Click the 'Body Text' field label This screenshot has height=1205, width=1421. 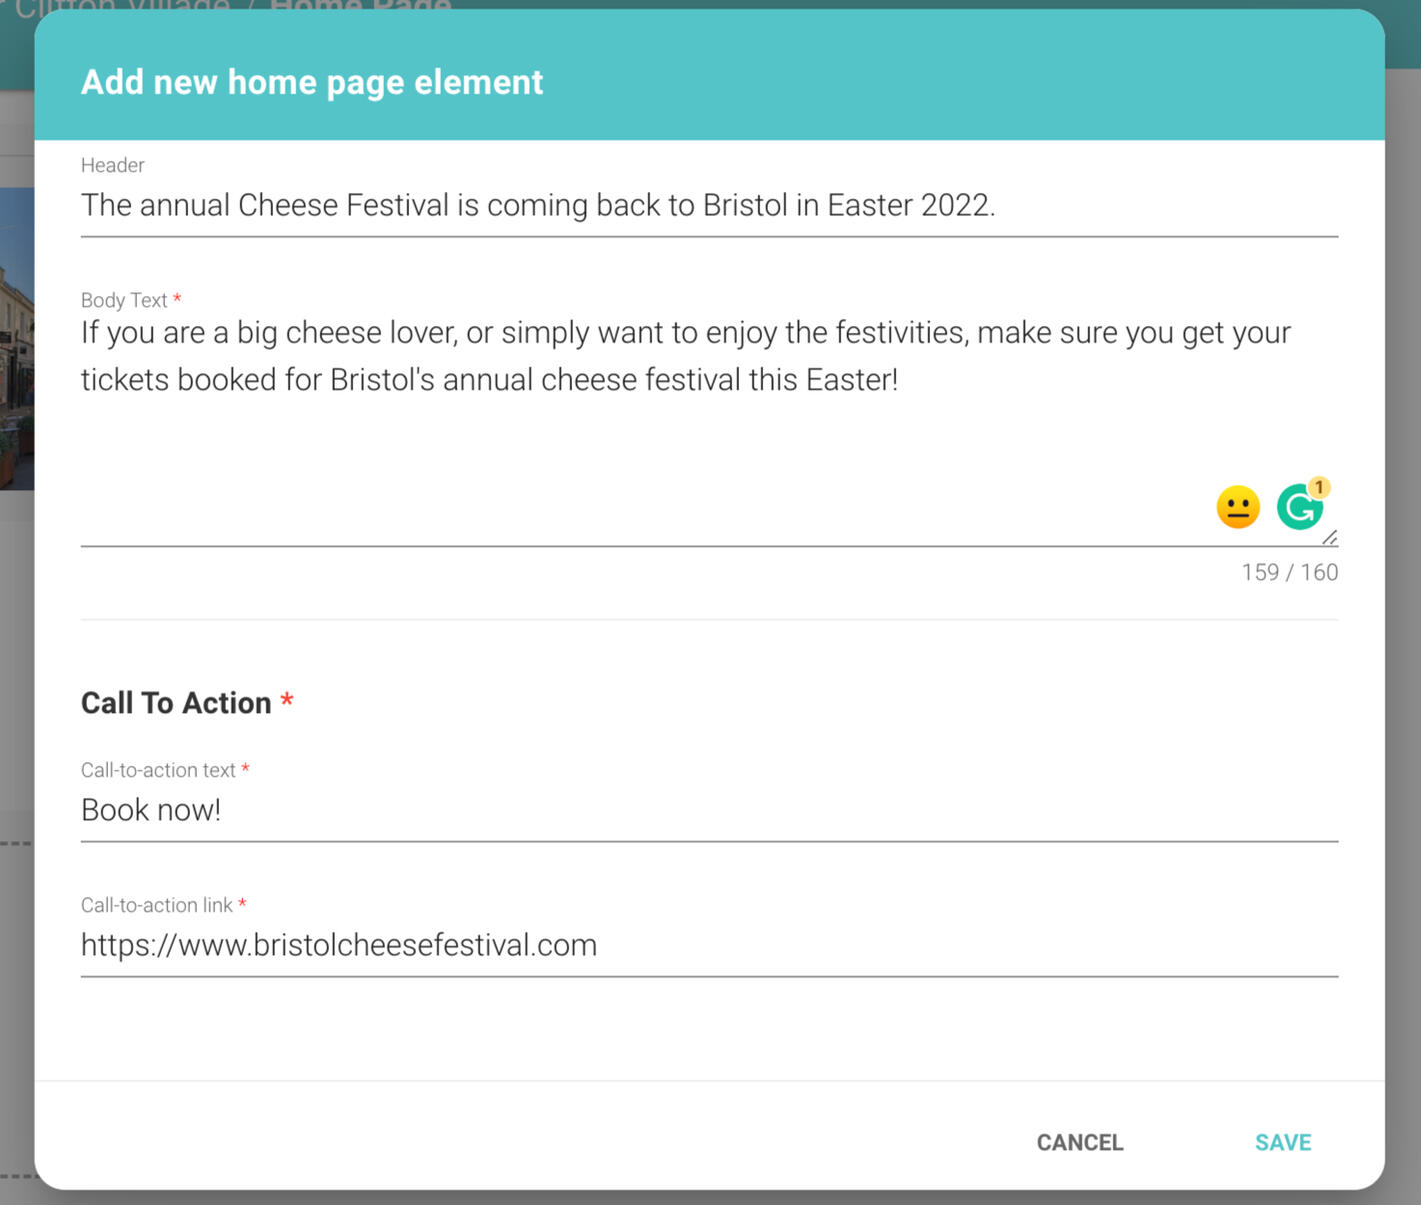pyautogui.click(x=124, y=300)
